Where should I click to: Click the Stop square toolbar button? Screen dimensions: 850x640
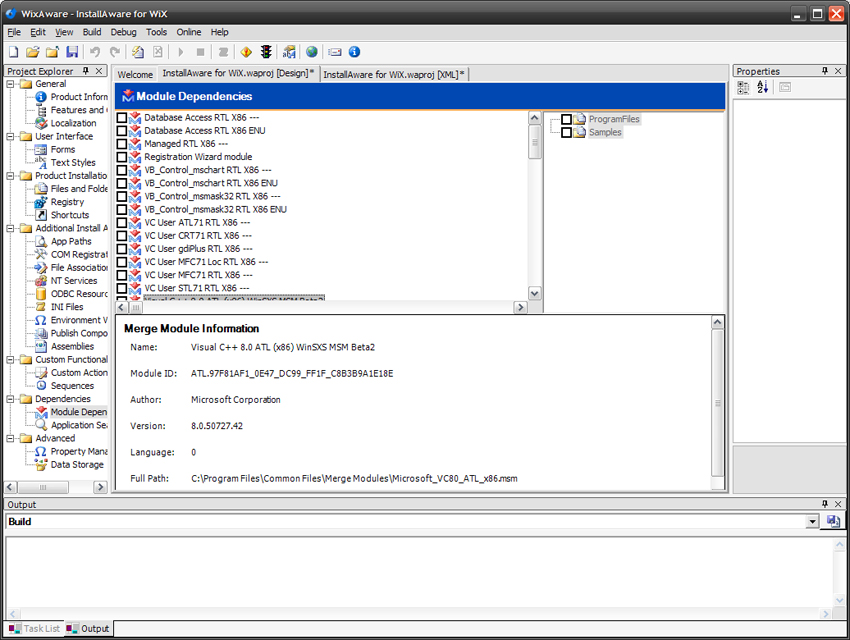(x=200, y=52)
